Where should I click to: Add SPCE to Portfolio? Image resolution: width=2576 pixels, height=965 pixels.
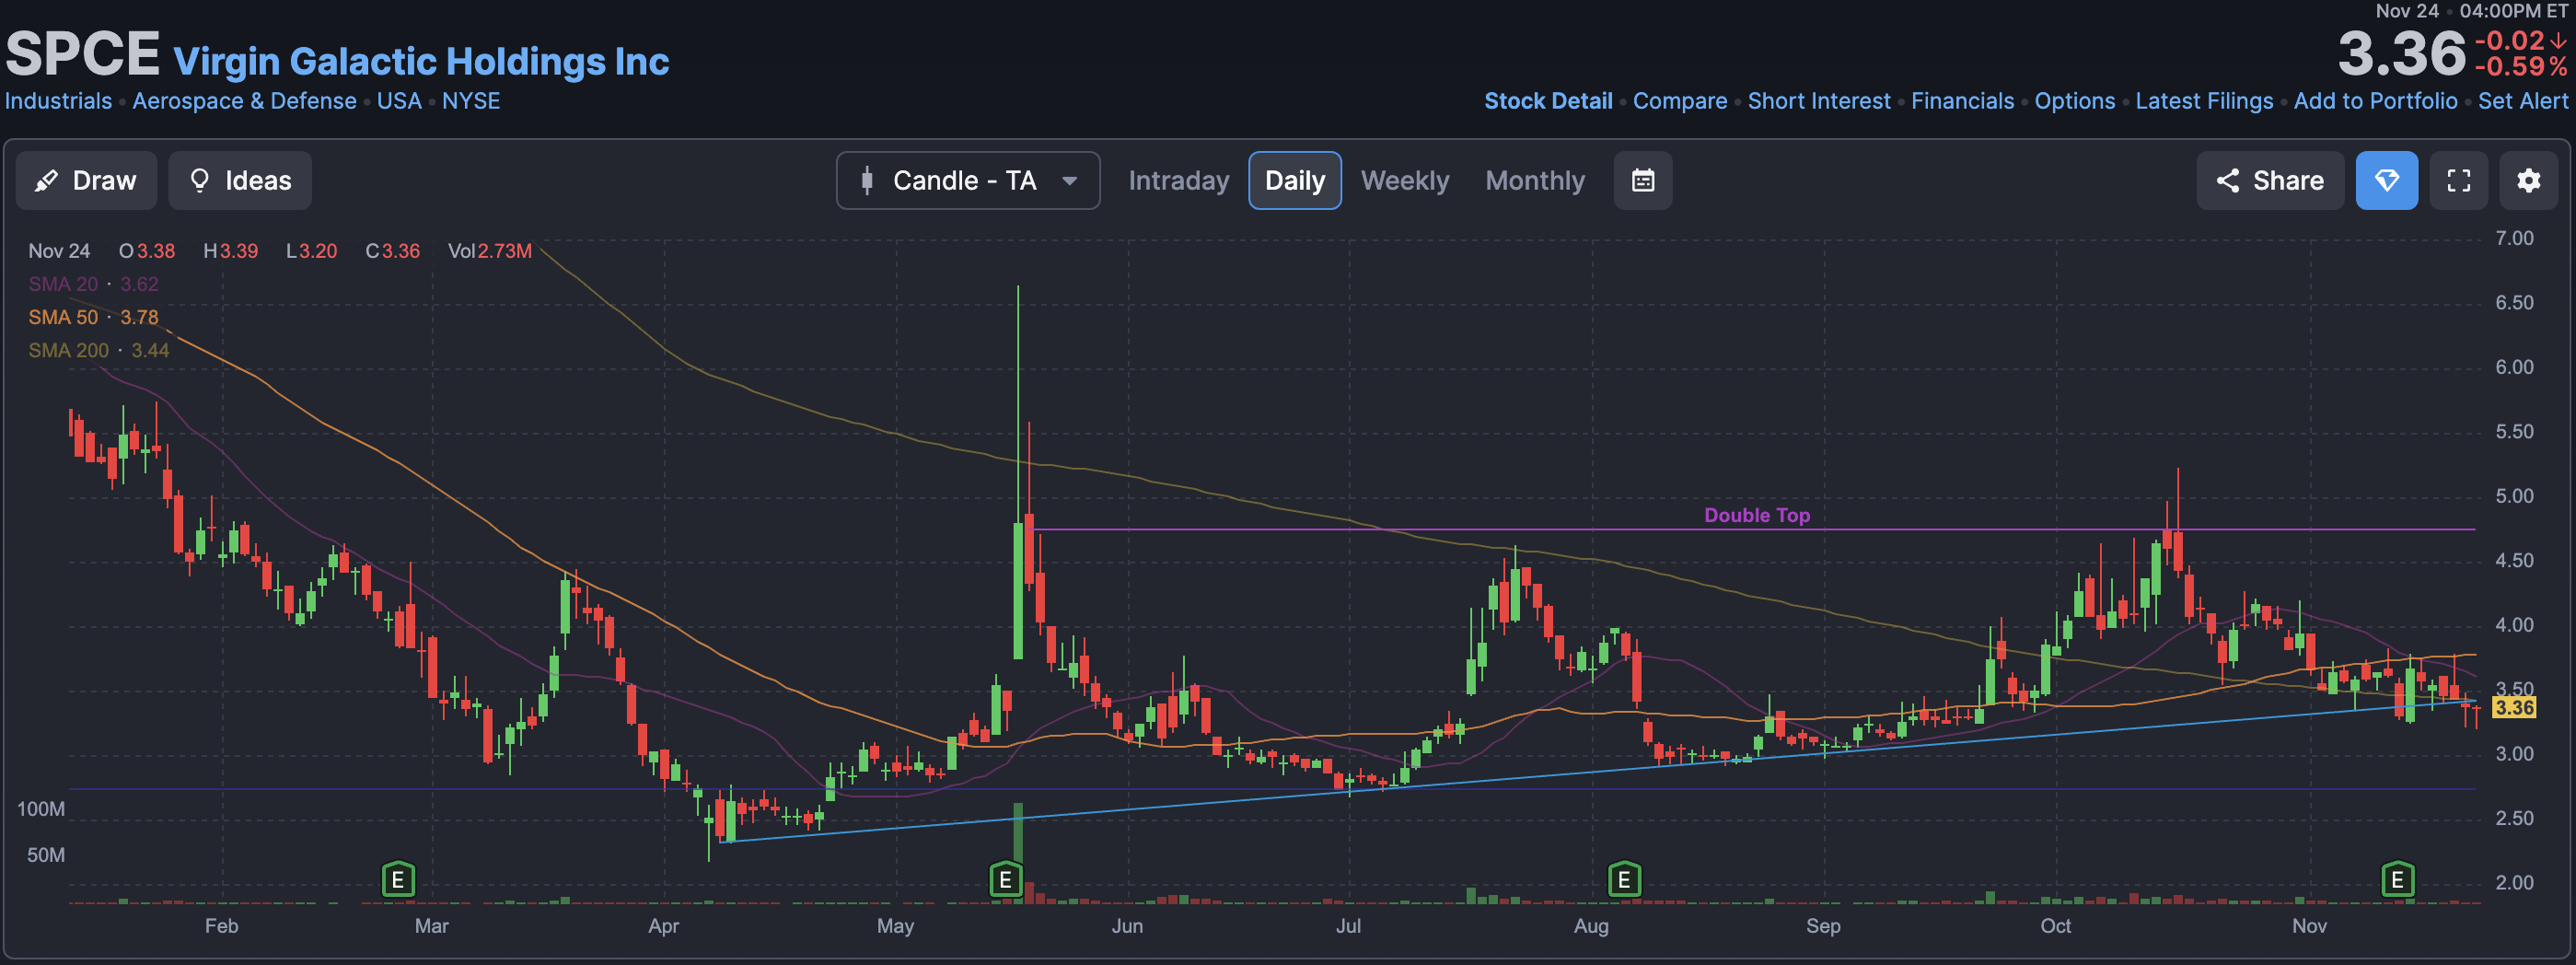(2375, 101)
